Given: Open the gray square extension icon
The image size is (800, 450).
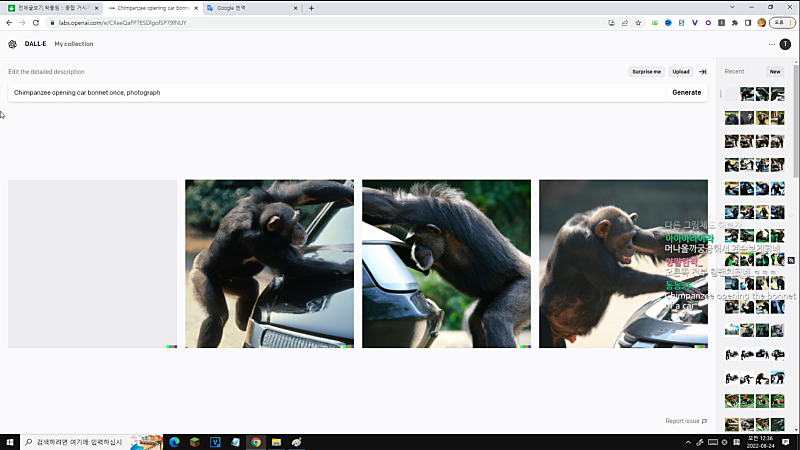Looking at the screenshot, I should click(721, 23).
